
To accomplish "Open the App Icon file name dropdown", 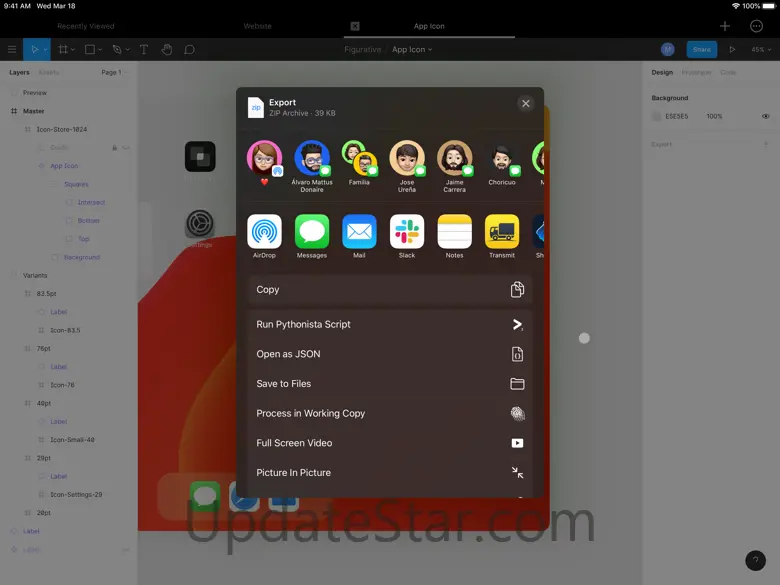I will coord(412,49).
